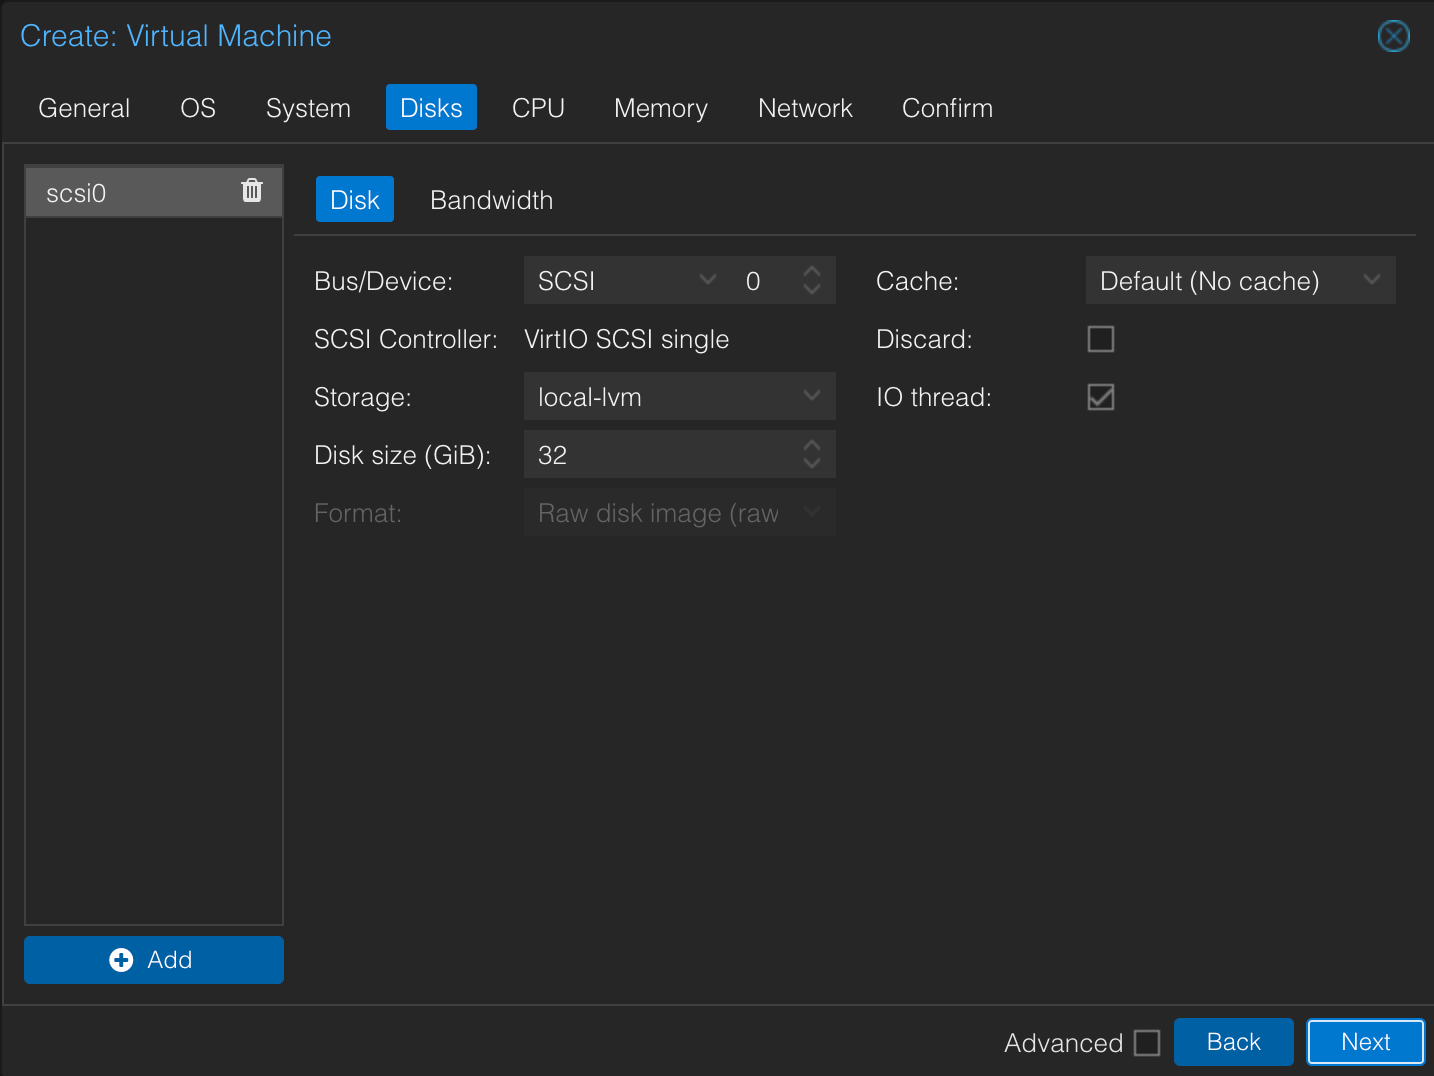Click Add to create another disk
The image size is (1434, 1076).
pyautogui.click(x=153, y=960)
